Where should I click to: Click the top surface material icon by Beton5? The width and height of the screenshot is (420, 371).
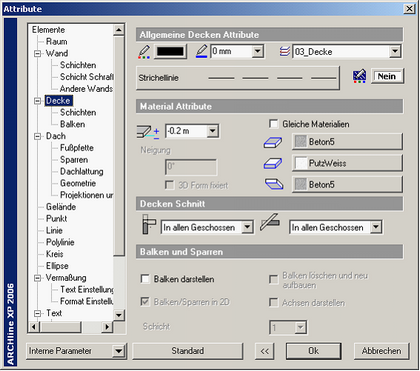click(273, 142)
